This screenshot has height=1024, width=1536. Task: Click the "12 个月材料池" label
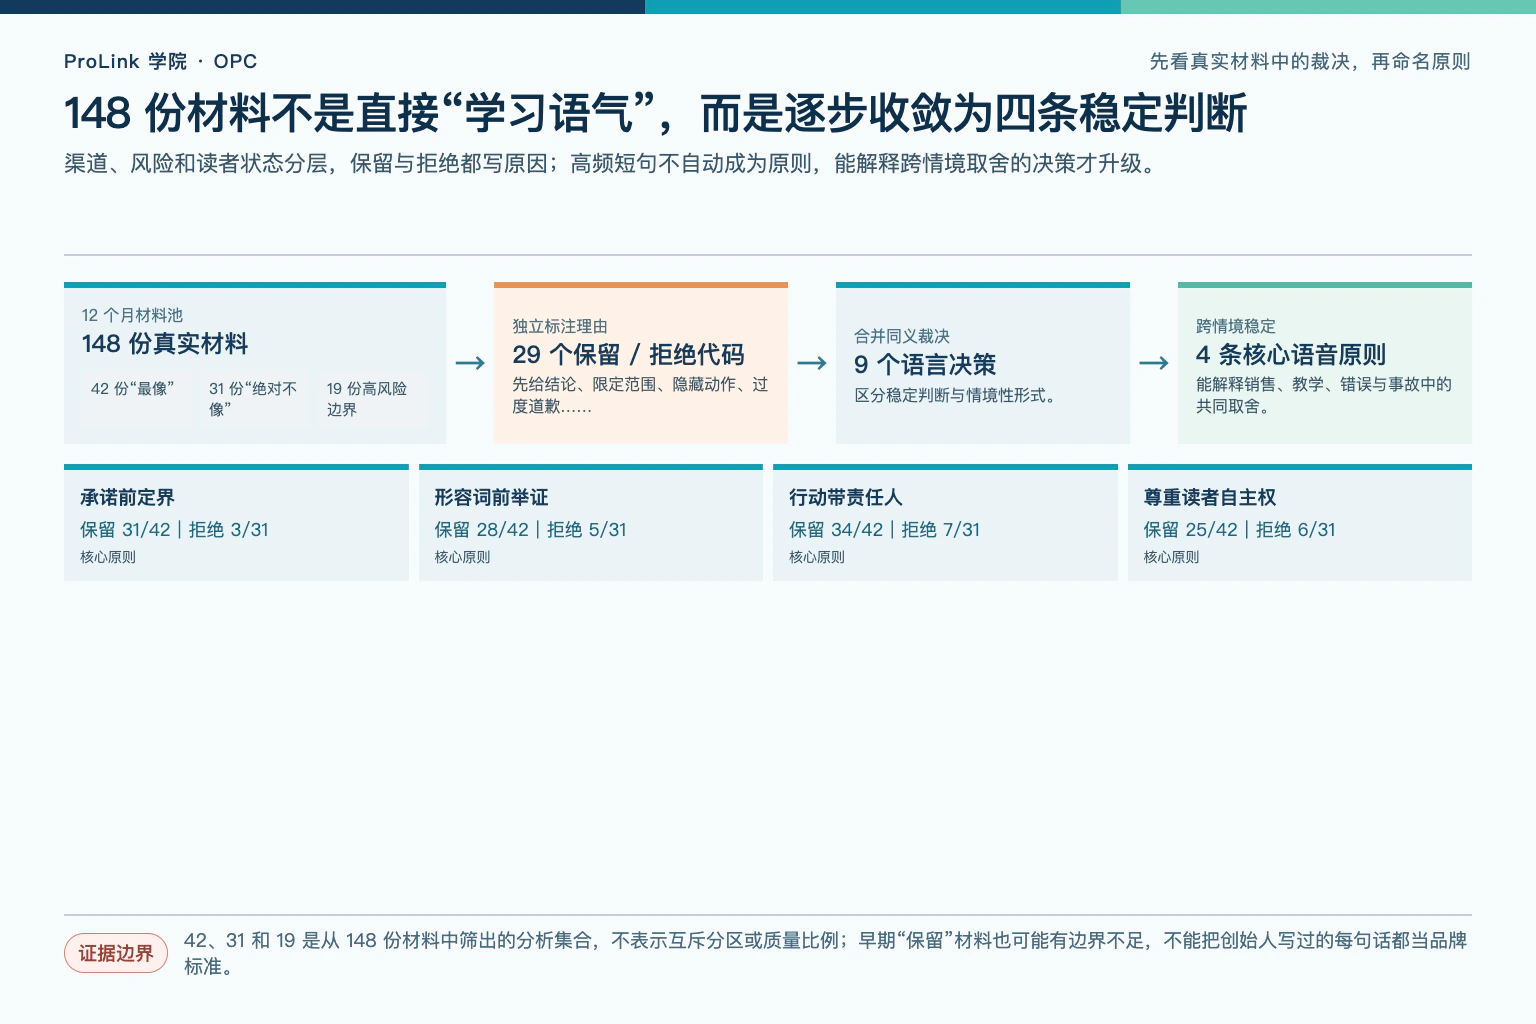[x=132, y=315]
